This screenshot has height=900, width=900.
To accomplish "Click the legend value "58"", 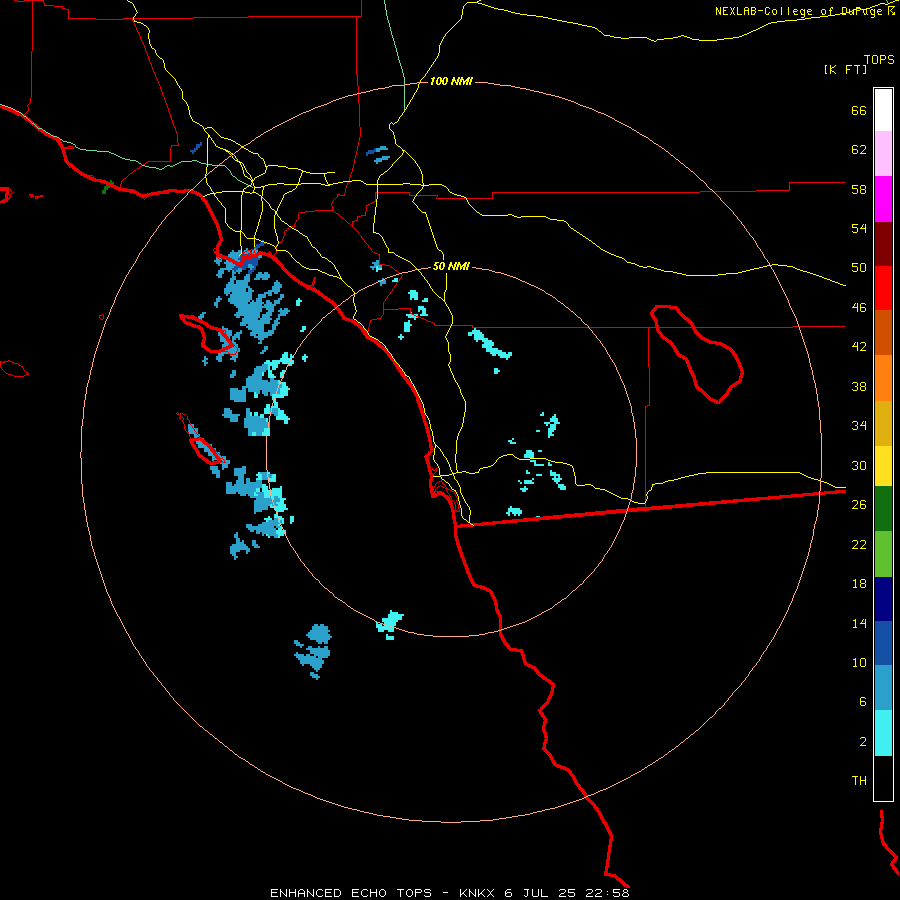I will tap(859, 189).
